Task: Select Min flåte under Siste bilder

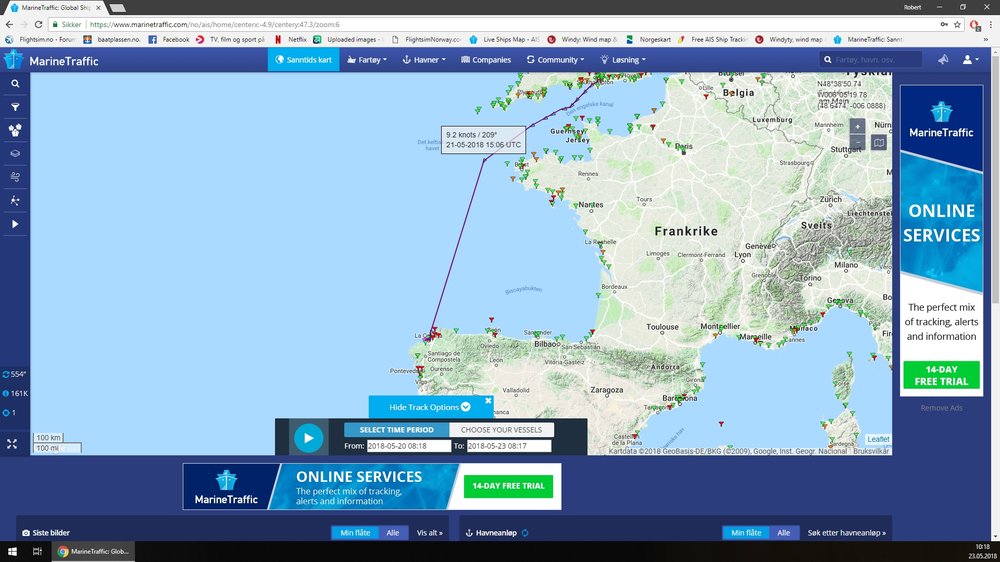Action: click(x=355, y=533)
